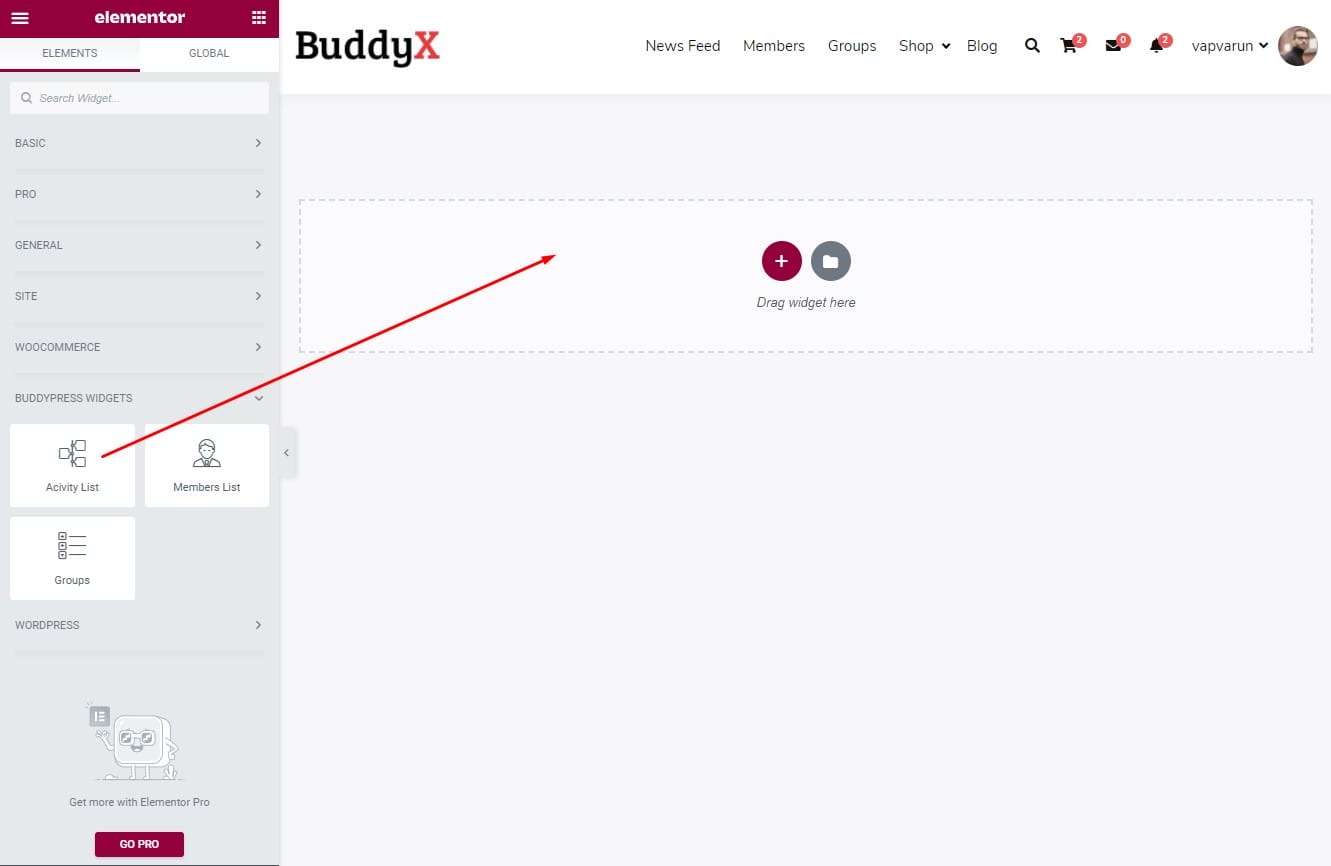Check the notifications bell
This screenshot has height=866, width=1331.
(x=1157, y=45)
